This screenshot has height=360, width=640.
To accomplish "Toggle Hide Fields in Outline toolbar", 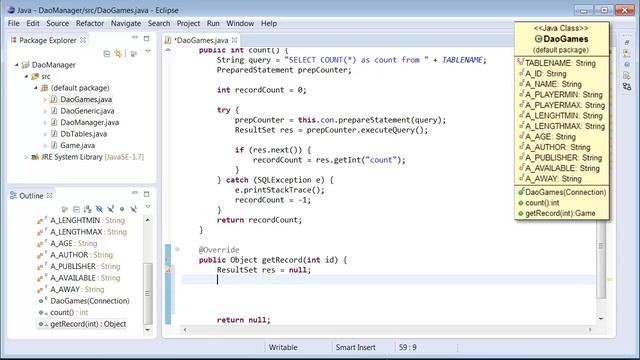I will pos(99,209).
